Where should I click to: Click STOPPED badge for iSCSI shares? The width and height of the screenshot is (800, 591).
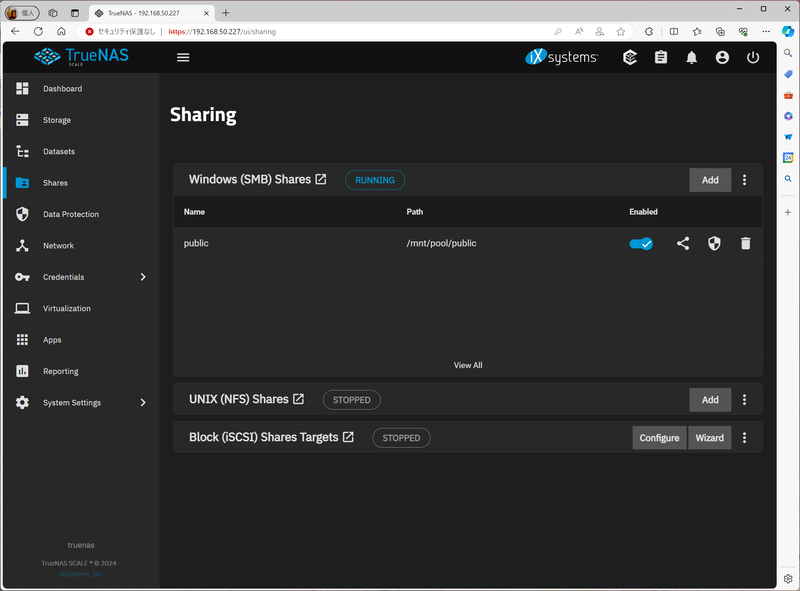click(402, 438)
